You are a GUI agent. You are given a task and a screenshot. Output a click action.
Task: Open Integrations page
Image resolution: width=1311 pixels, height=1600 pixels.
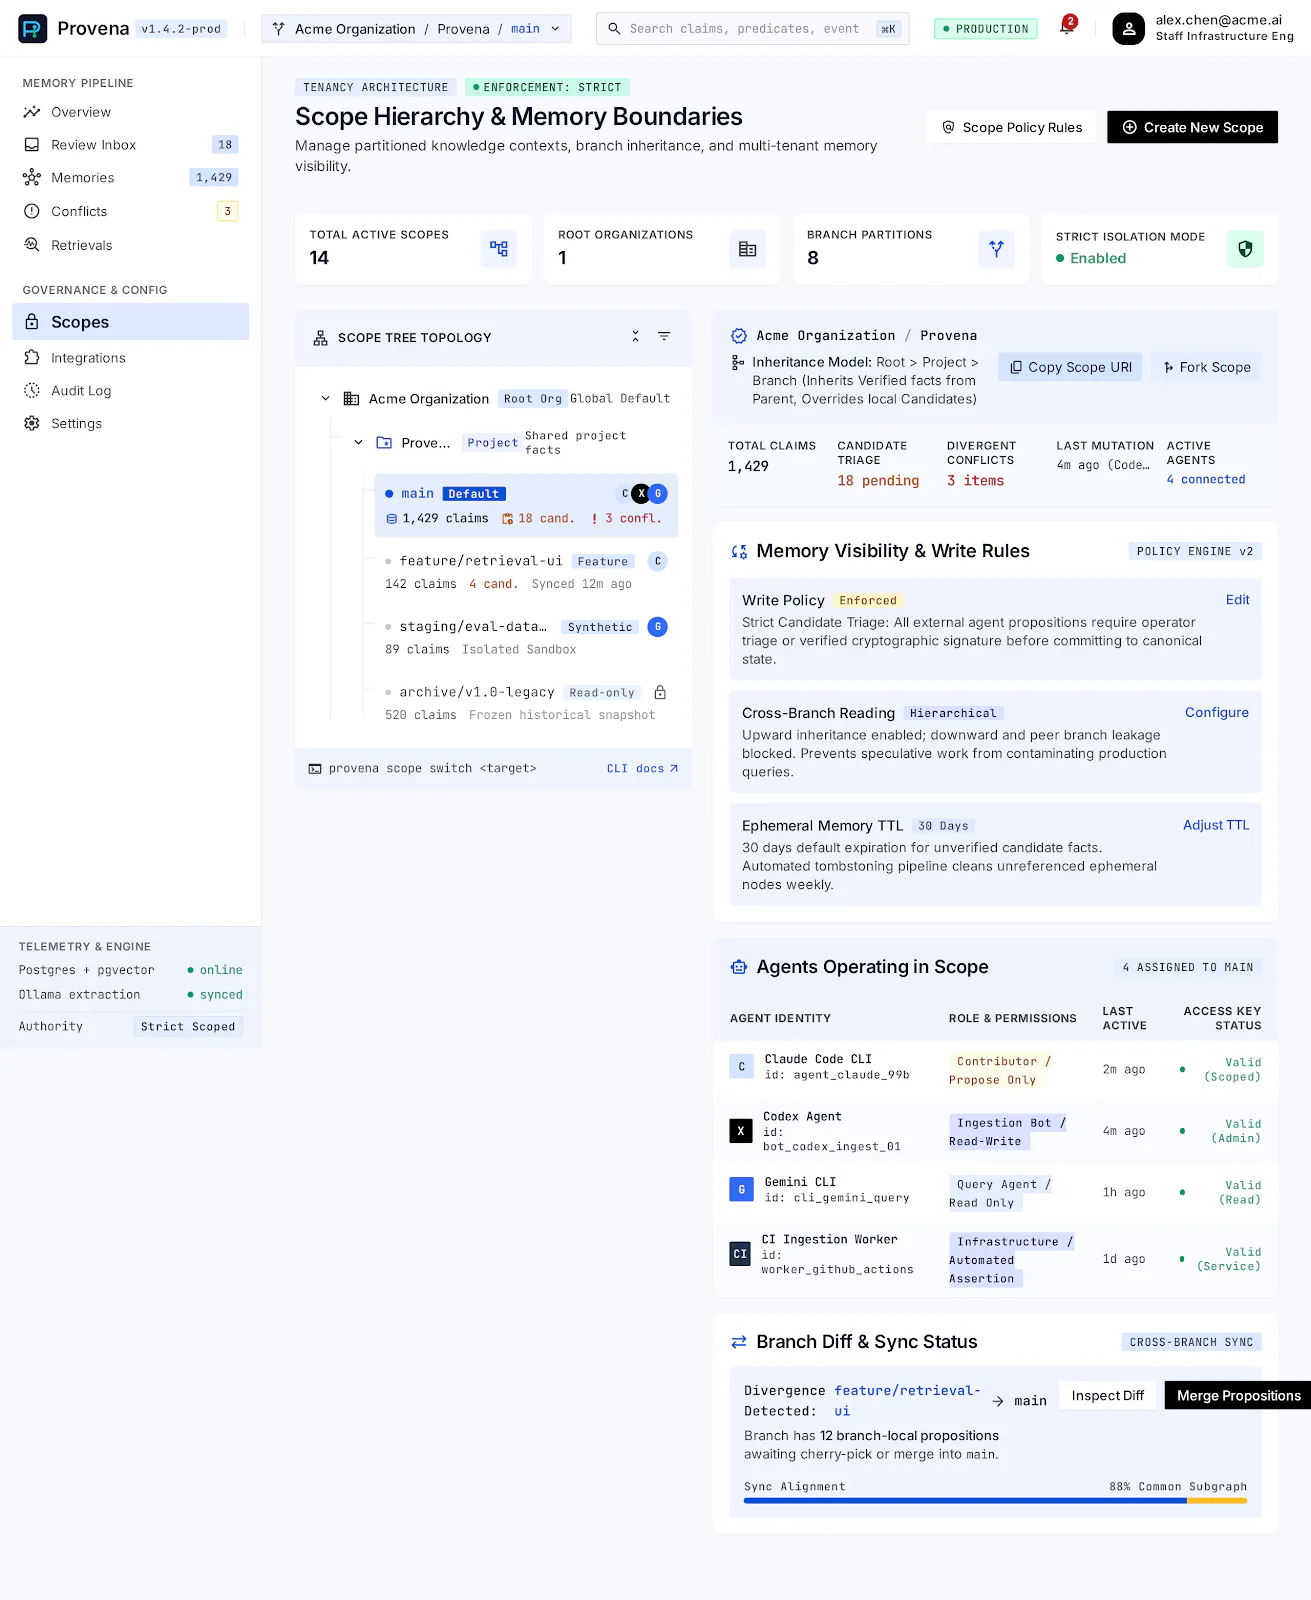point(130,358)
